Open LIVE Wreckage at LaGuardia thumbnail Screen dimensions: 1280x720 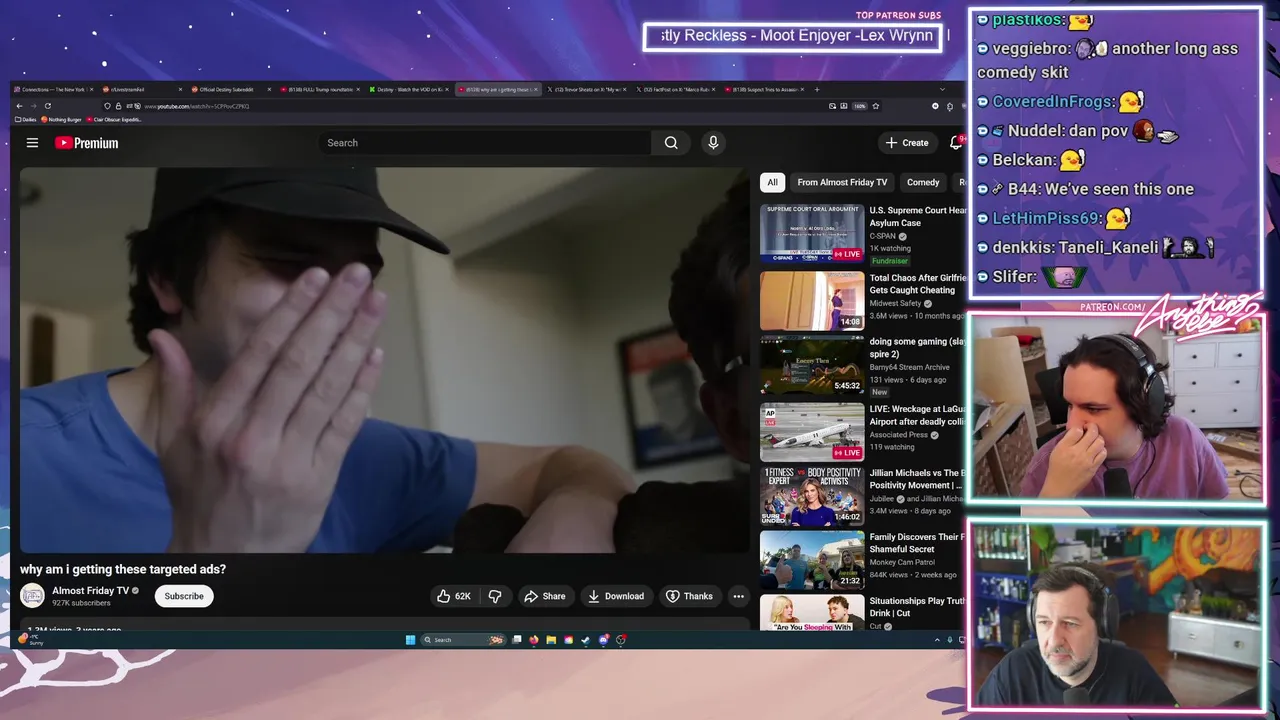point(812,431)
